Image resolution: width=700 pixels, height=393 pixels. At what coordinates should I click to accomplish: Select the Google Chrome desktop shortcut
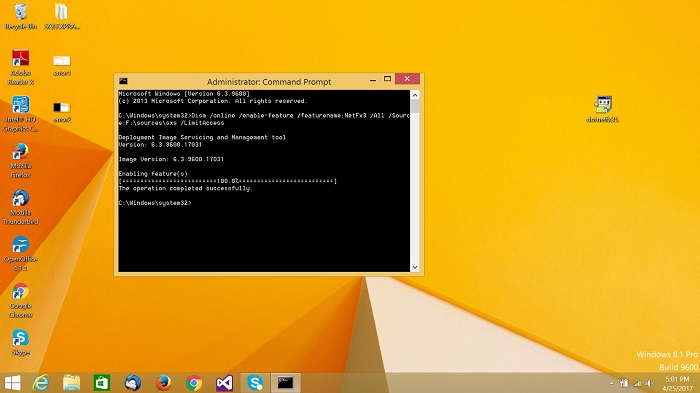[21, 301]
